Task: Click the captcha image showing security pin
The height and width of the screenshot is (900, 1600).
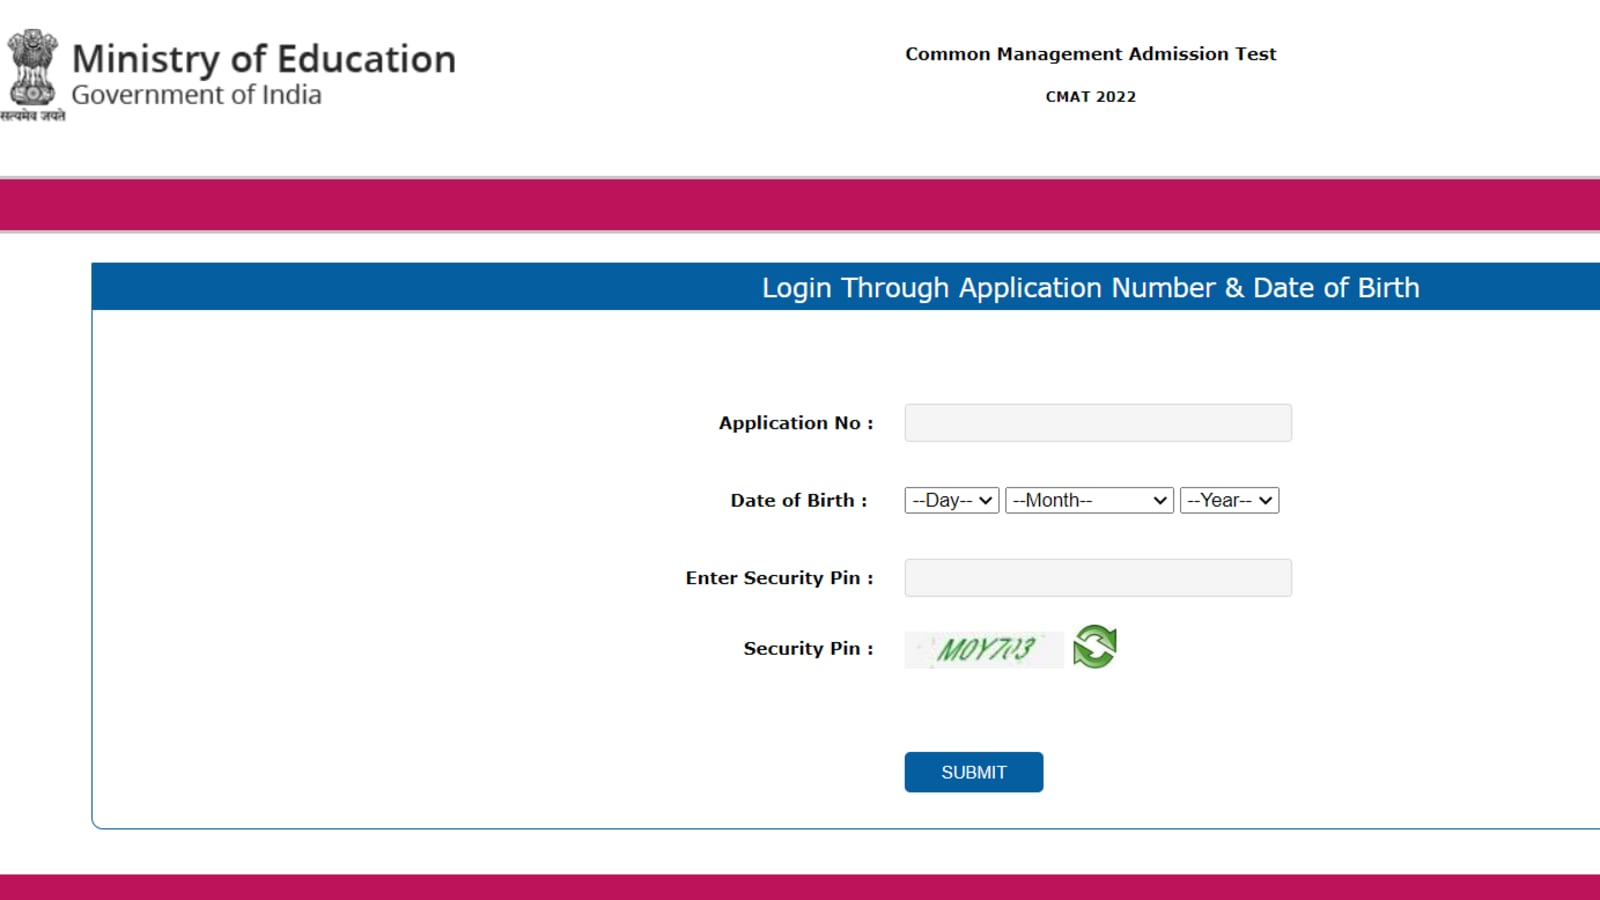Action: 985,649
